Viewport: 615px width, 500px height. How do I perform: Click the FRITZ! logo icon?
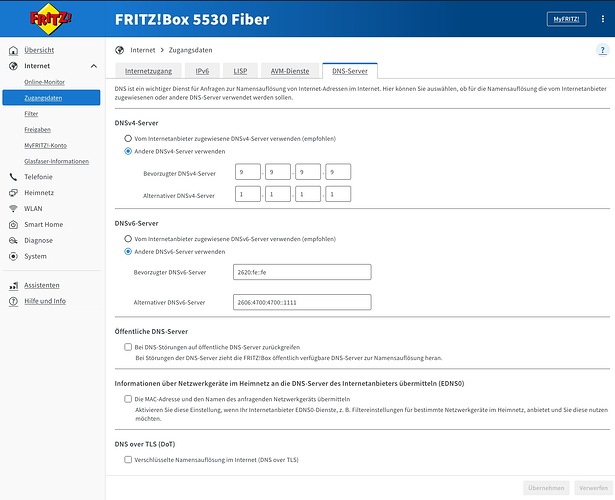pyautogui.click(x=45, y=19)
